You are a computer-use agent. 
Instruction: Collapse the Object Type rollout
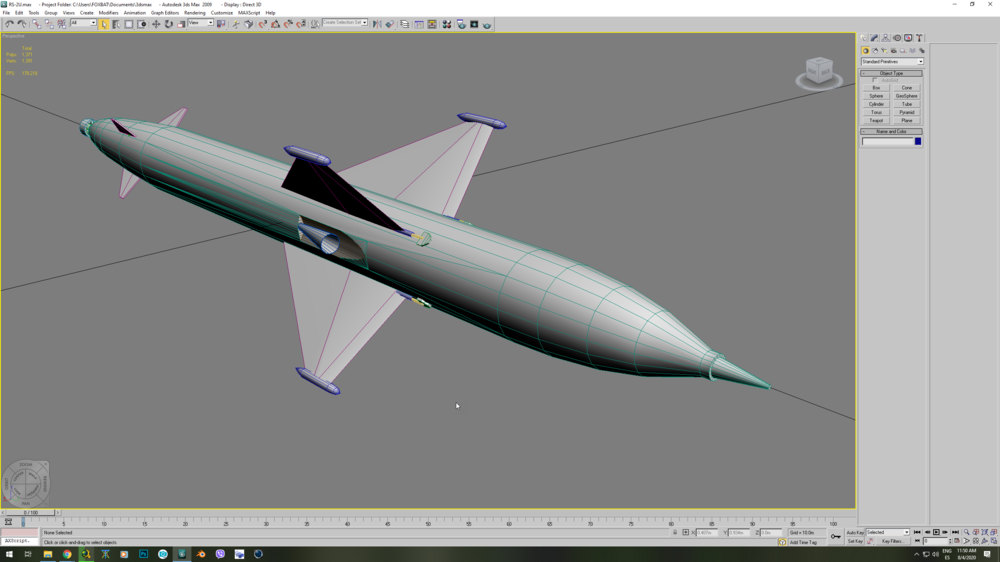click(891, 73)
